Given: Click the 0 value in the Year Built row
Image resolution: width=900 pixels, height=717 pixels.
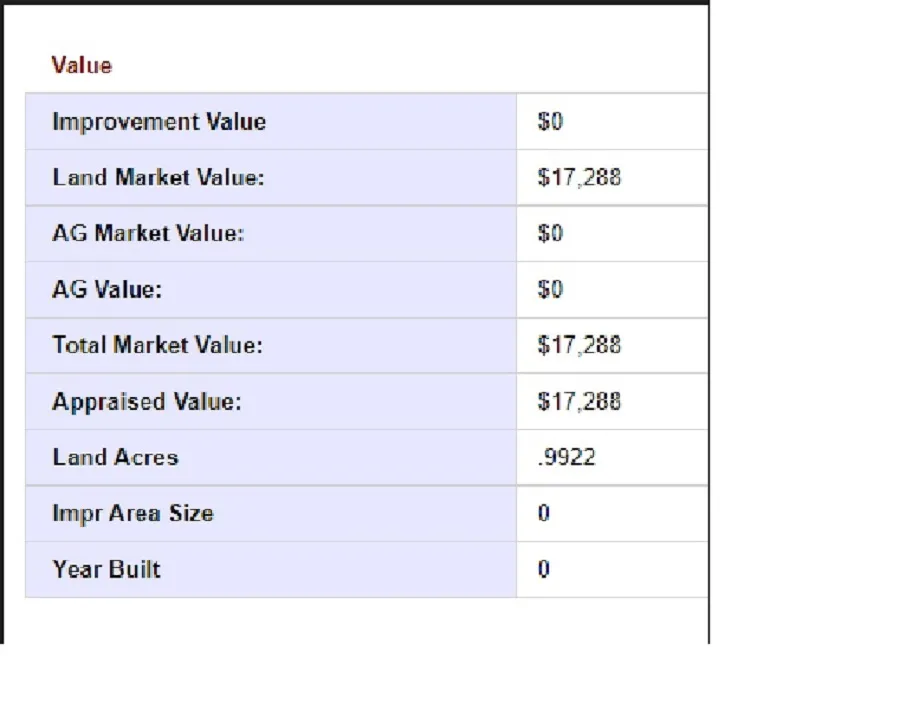Looking at the screenshot, I should point(544,570).
